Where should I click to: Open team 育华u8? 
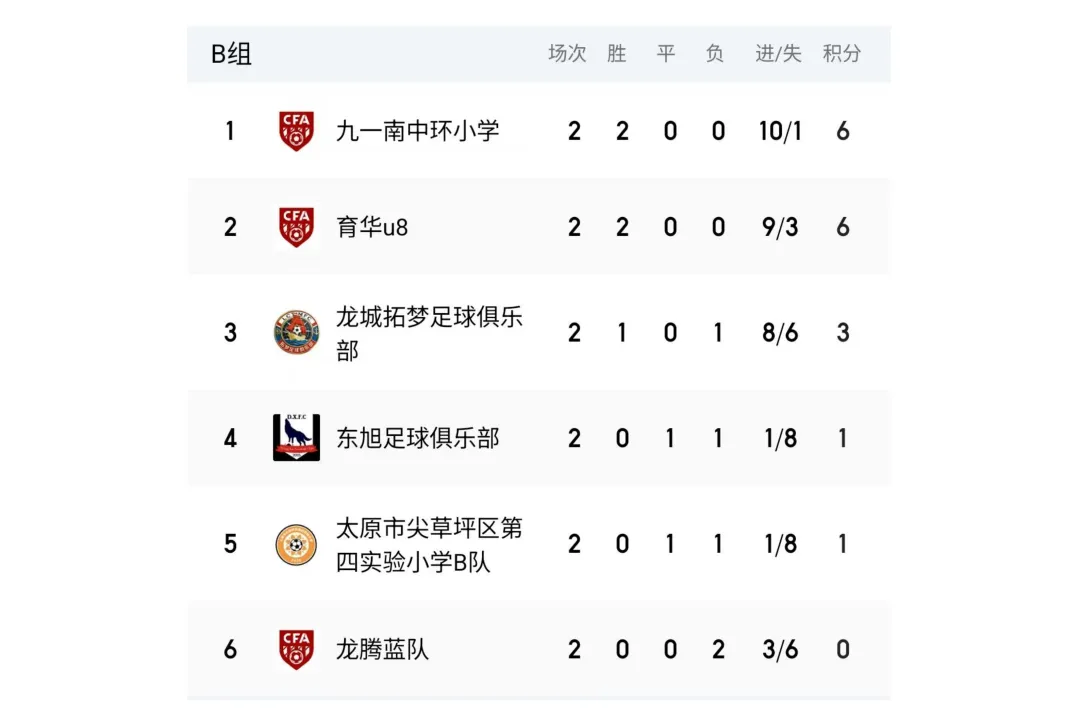tap(372, 227)
